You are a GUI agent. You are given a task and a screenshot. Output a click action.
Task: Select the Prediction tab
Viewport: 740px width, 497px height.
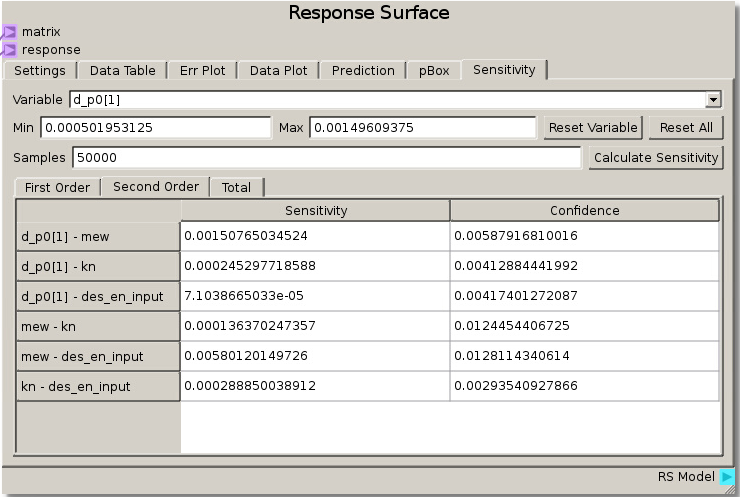[x=363, y=71]
